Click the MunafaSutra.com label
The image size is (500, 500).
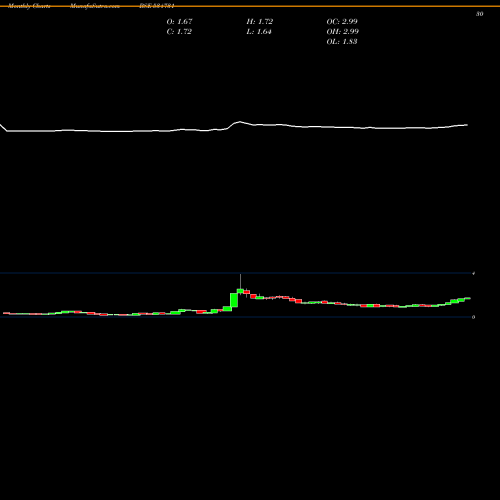tap(95, 6)
